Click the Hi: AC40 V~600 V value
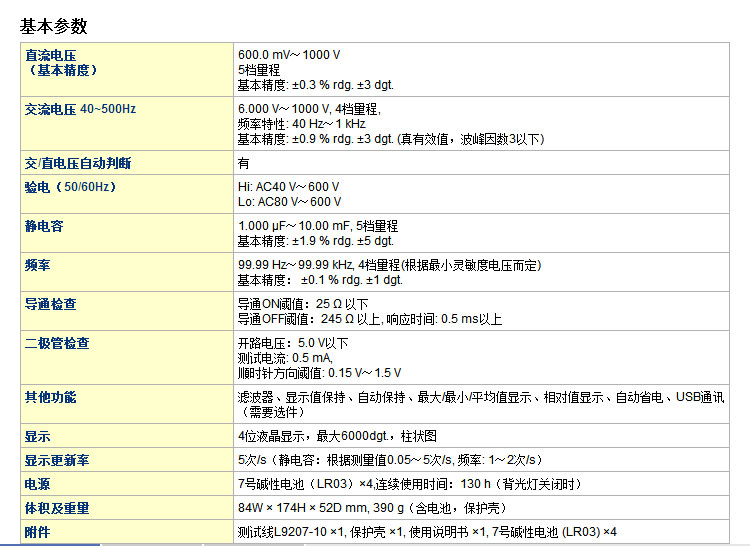750x558 pixels. click(288, 187)
